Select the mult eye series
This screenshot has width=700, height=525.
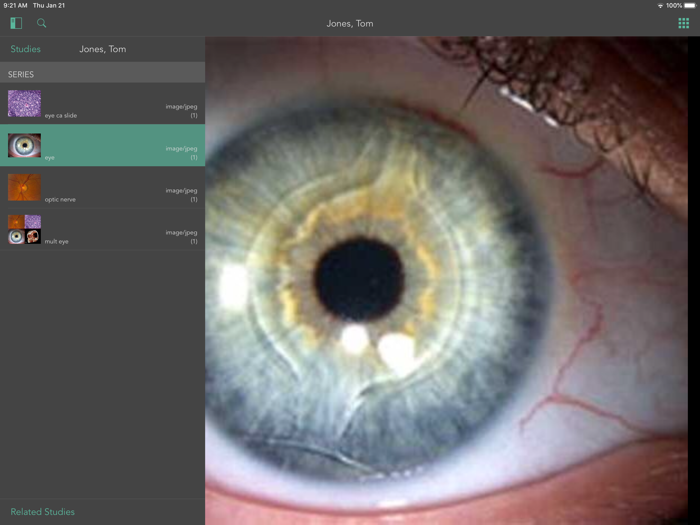pyautogui.click(x=103, y=229)
